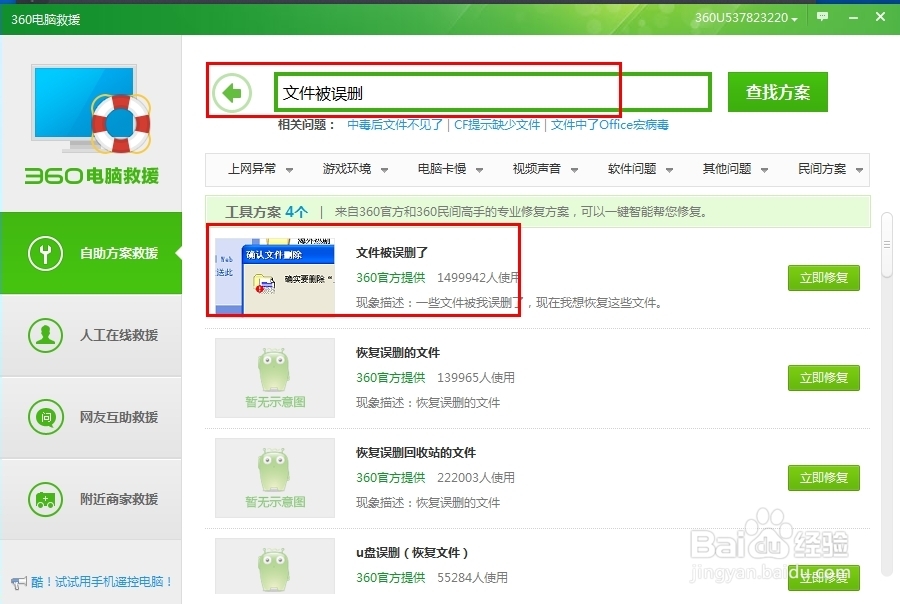Click 立即修复 for 文件被误删了
Image resolution: width=900 pixels, height=604 pixels.
tap(824, 278)
